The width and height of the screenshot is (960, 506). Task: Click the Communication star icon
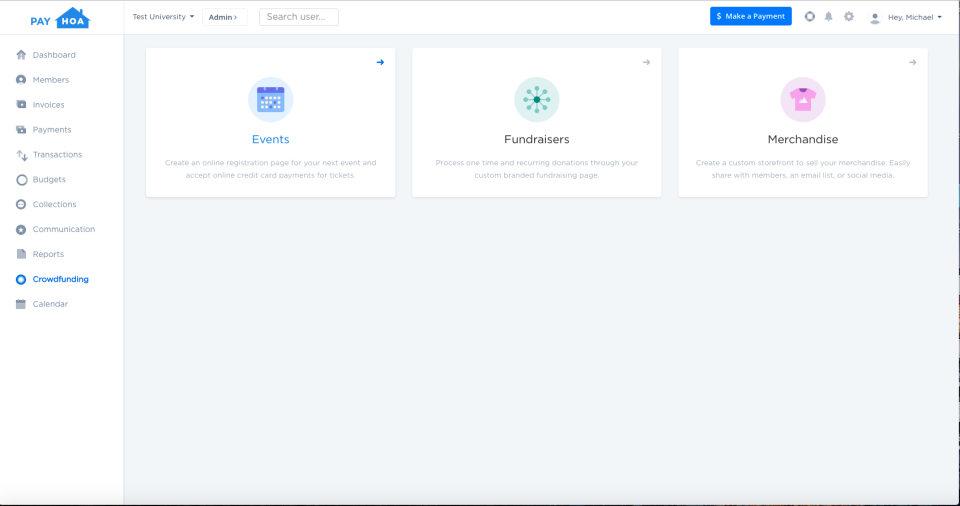pyautogui.click(x=21, y=229)
